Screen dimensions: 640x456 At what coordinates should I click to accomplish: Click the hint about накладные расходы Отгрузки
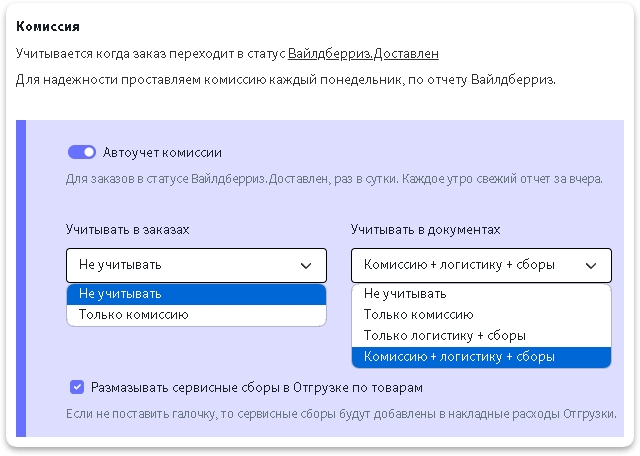point(341,413)
